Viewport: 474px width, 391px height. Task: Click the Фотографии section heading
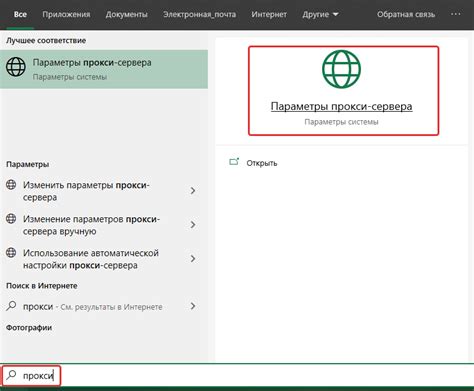pos(29,328)
